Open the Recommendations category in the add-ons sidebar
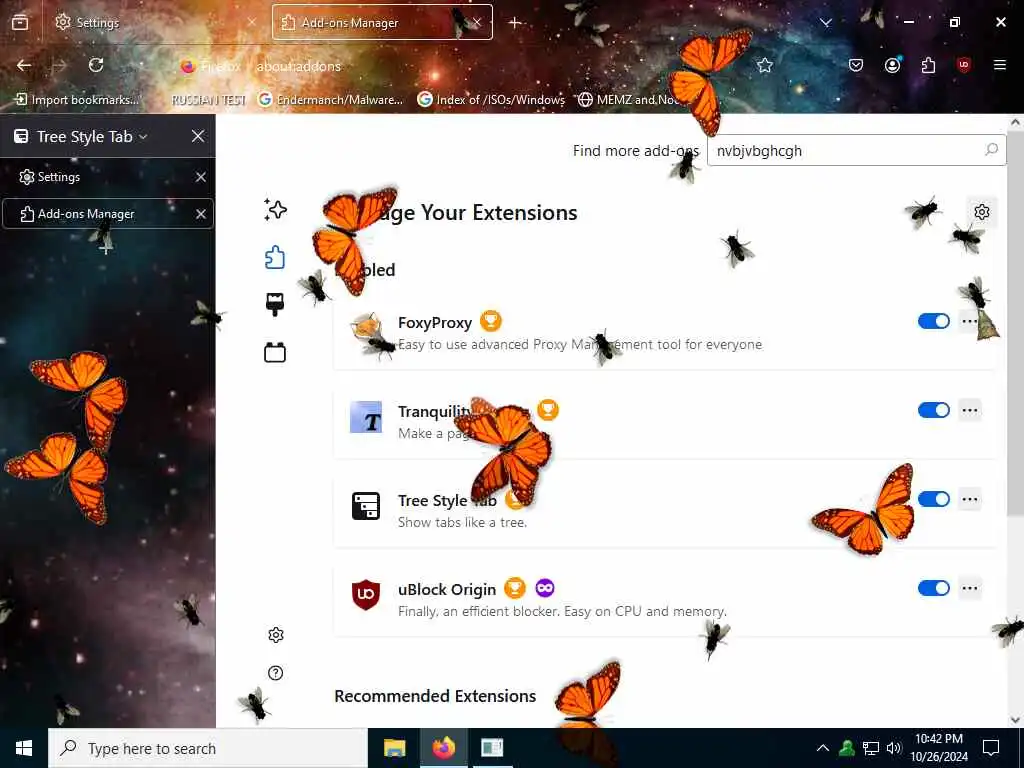1024x768 pixels. [275, 210]
